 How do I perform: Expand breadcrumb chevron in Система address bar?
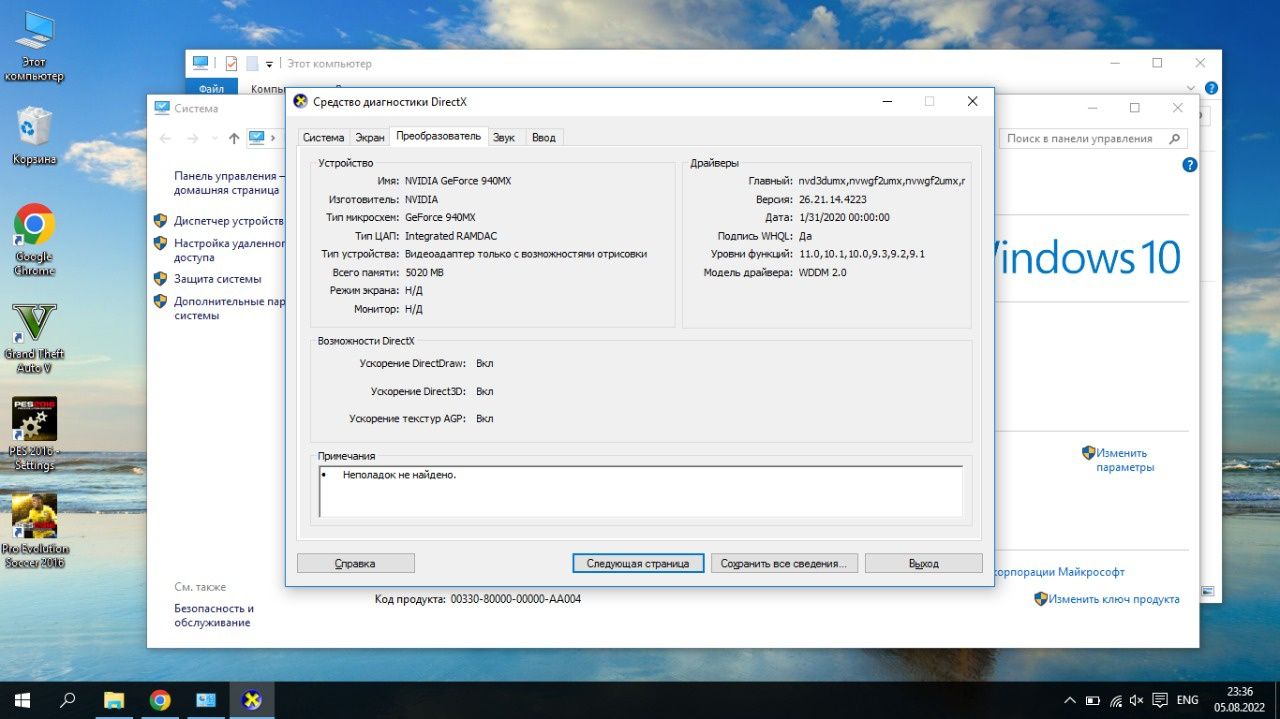[273, 138]
